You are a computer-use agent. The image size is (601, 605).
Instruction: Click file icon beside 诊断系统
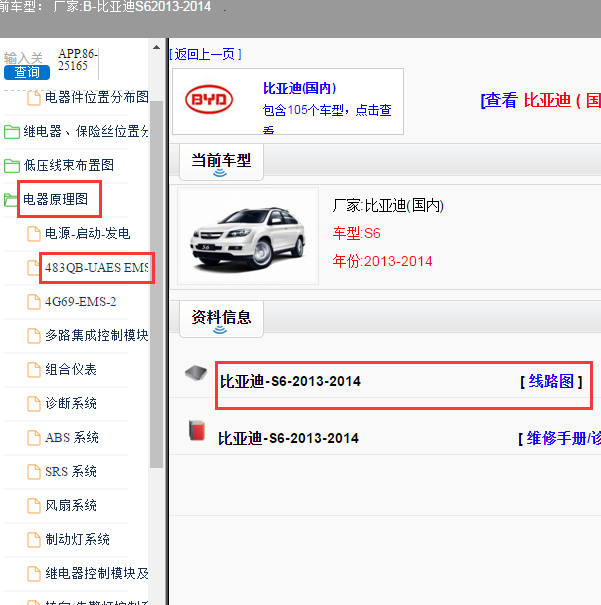pos(34,404)
